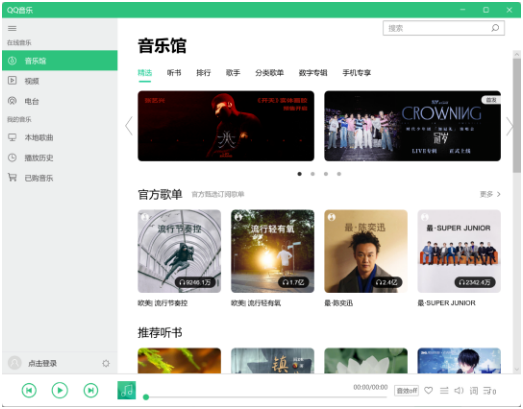Open 流行轻有氧 playlist cover
523x409 pixels.
click(273, 251)
